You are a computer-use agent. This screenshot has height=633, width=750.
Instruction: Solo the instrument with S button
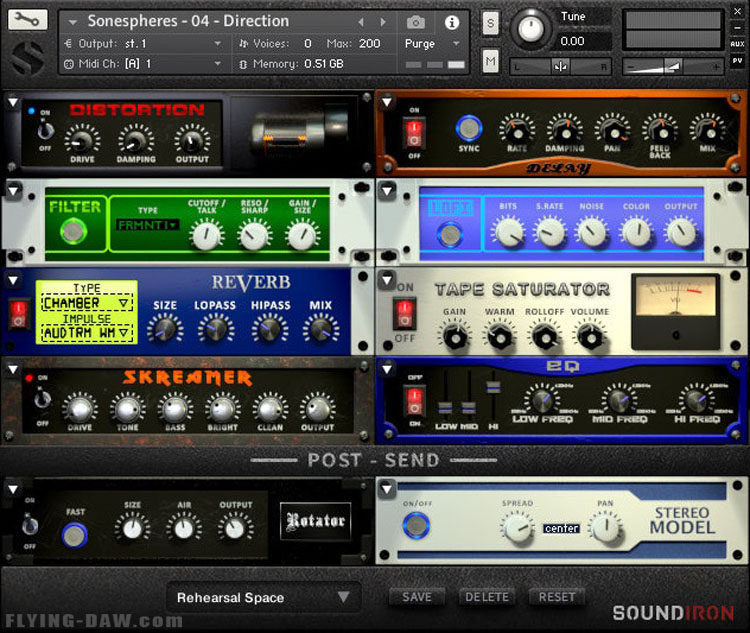click(490, 22)
